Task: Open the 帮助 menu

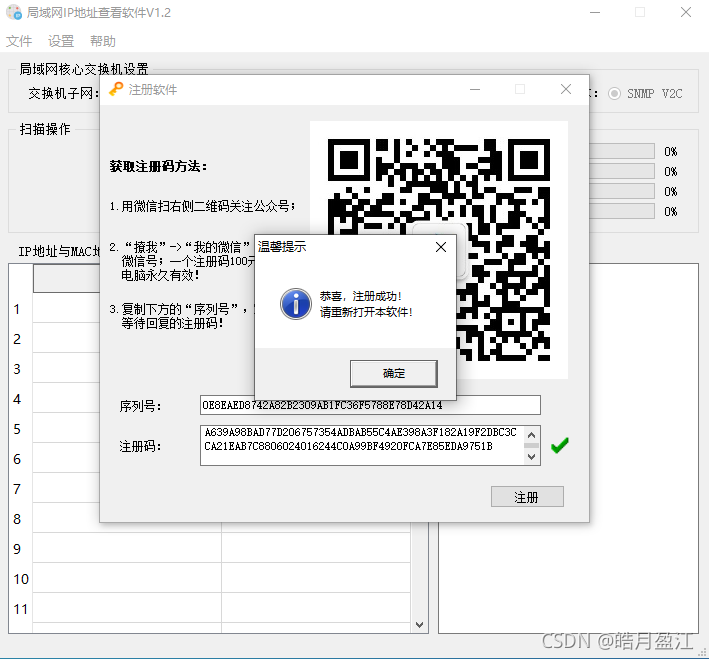Action: pos(103,41)
